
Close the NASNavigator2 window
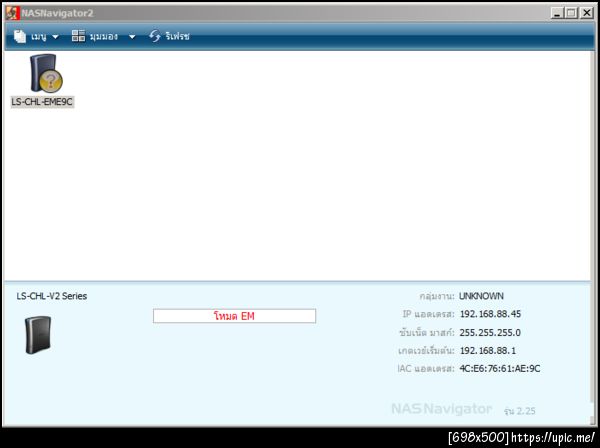[x=586, y=13]
